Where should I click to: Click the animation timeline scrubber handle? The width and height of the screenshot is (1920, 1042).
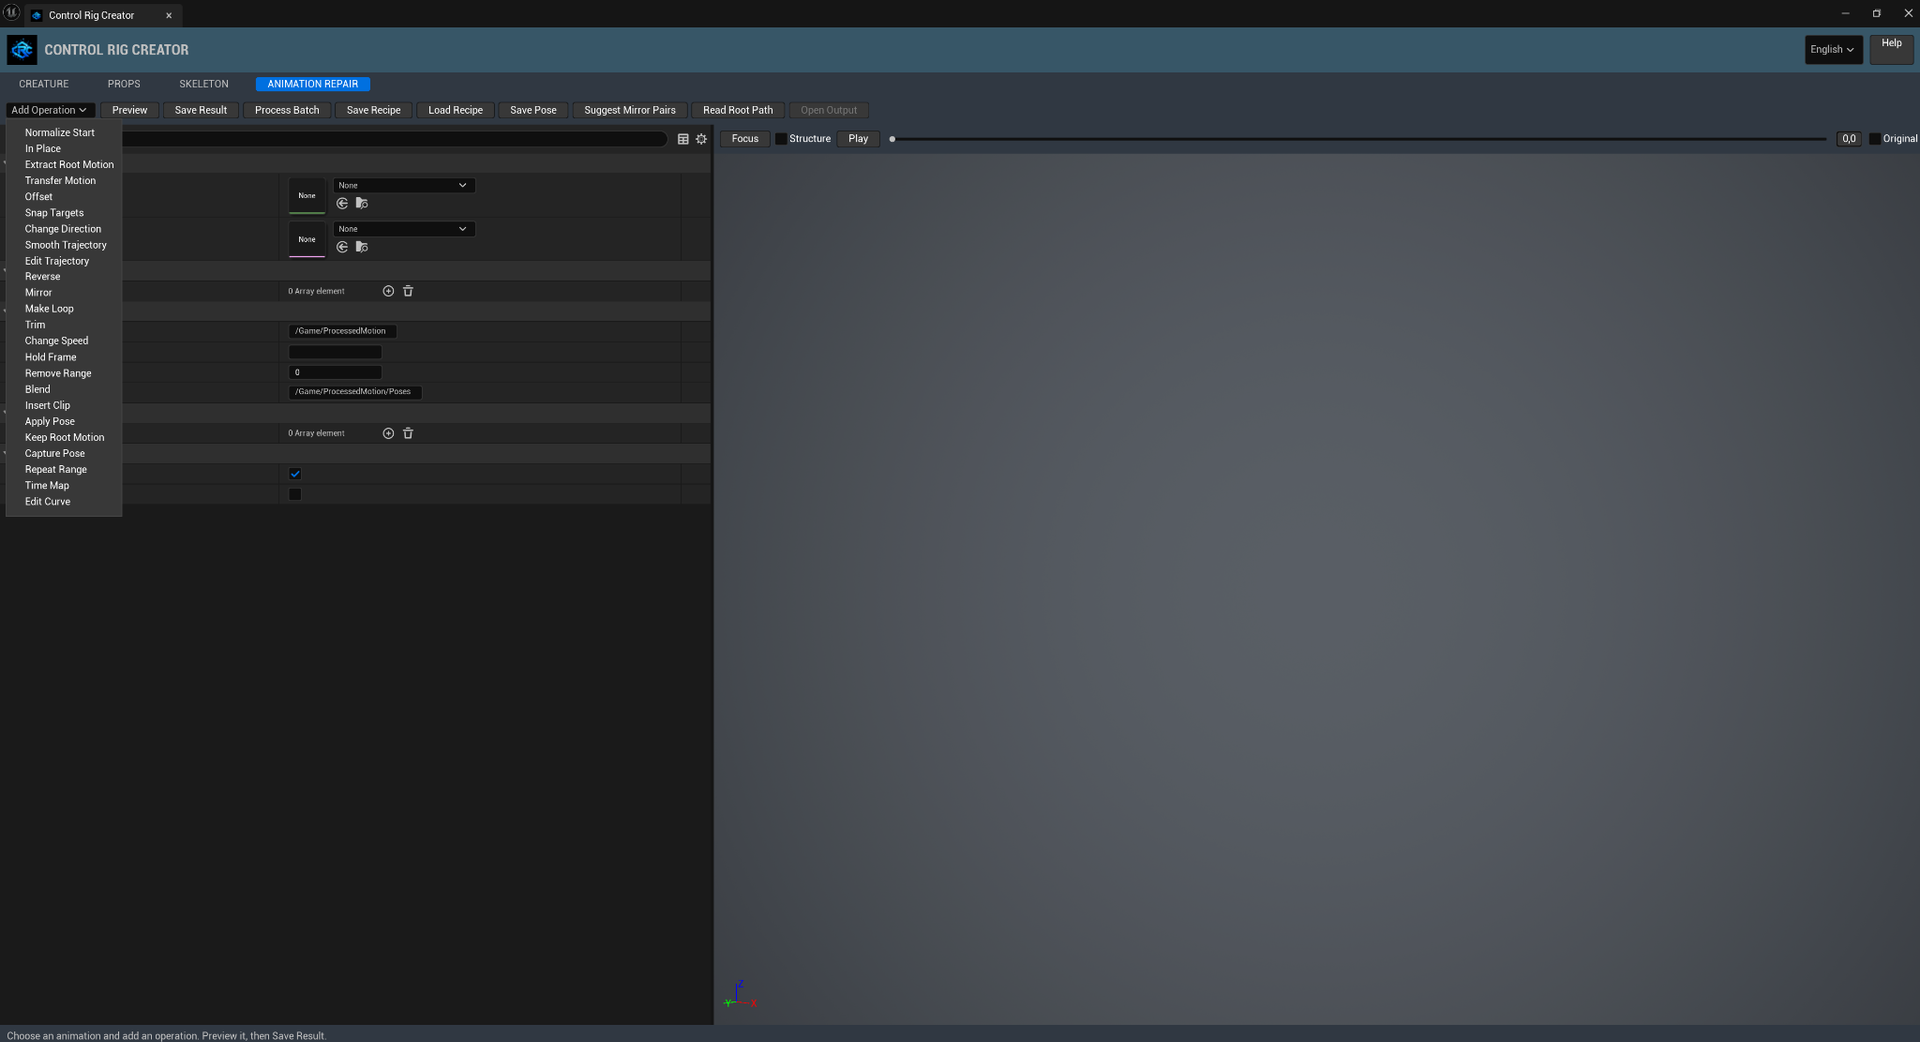[892, 139]
